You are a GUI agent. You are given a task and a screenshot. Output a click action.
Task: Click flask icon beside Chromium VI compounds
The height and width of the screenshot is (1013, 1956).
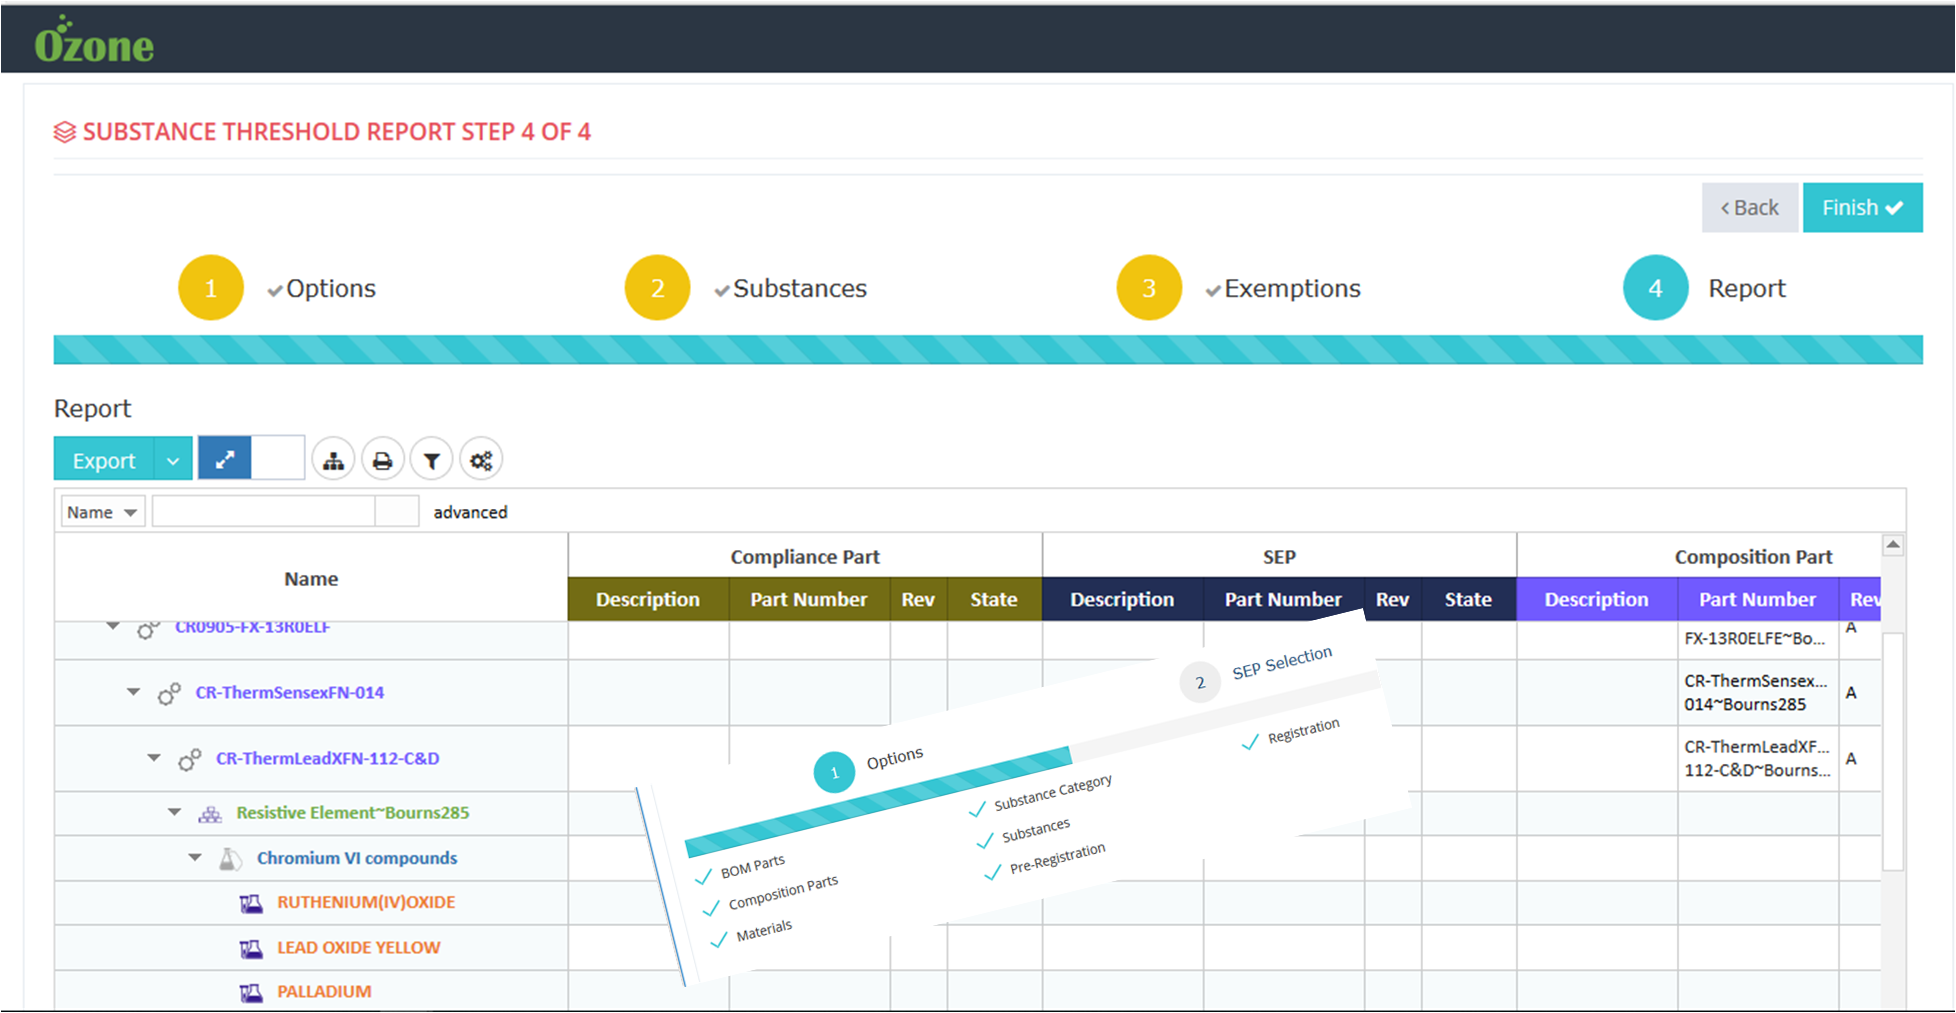(230, 859)
